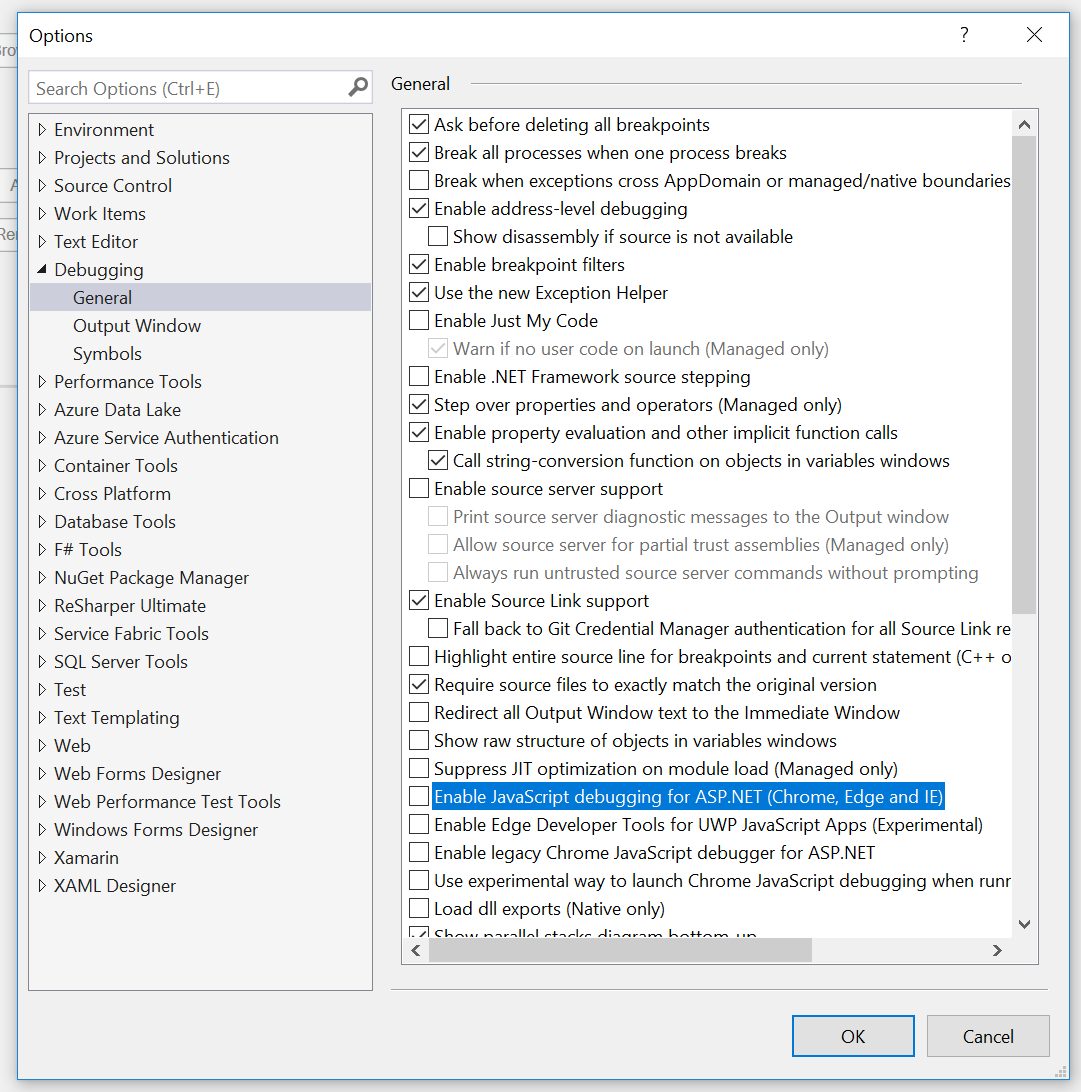Screen dimensions: 1081x1092
Task: Enable Just My Code checkbox
Action: (x=419, y=320)
